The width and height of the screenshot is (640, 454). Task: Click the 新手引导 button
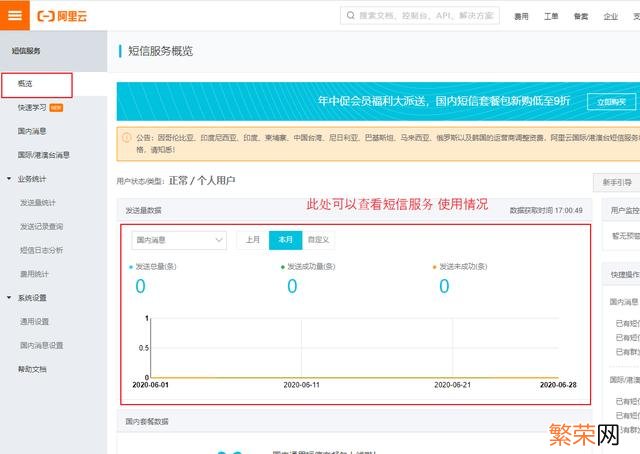(x=616, y=182)
